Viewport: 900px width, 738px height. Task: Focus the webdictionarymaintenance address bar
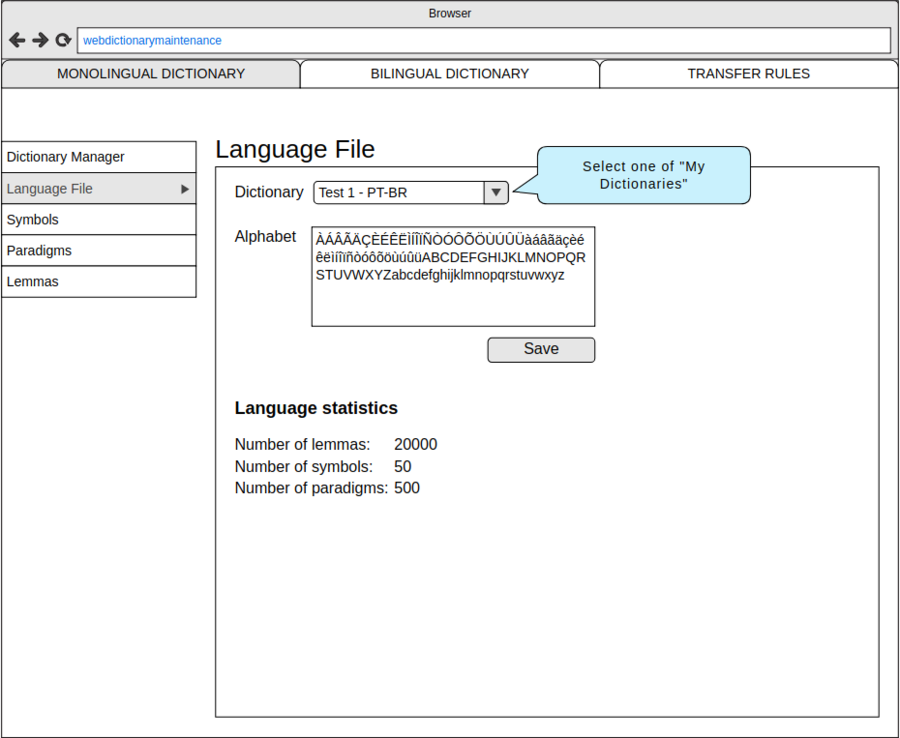[485, 40]
